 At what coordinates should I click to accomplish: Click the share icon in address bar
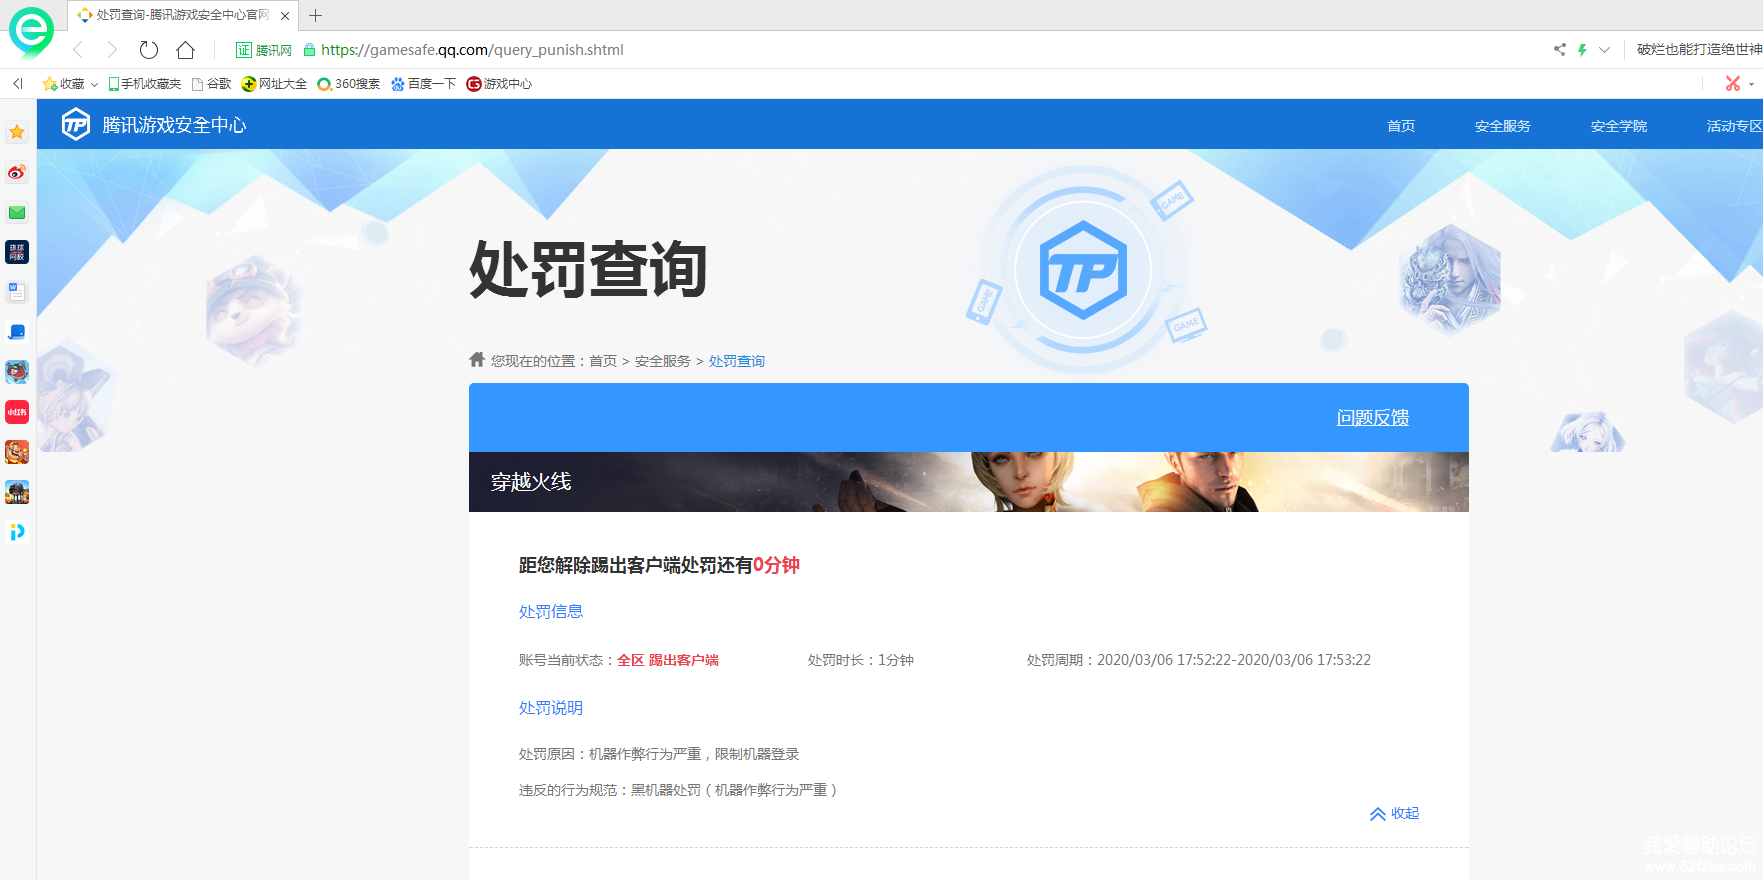pyautogui.click(x=1559, y=50)
